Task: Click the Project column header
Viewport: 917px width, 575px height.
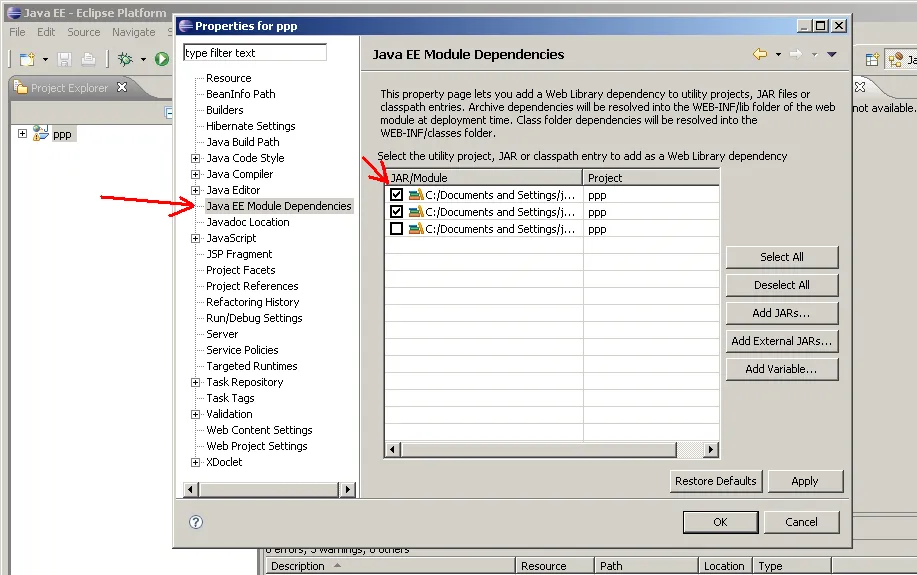Action: point(651,178)
